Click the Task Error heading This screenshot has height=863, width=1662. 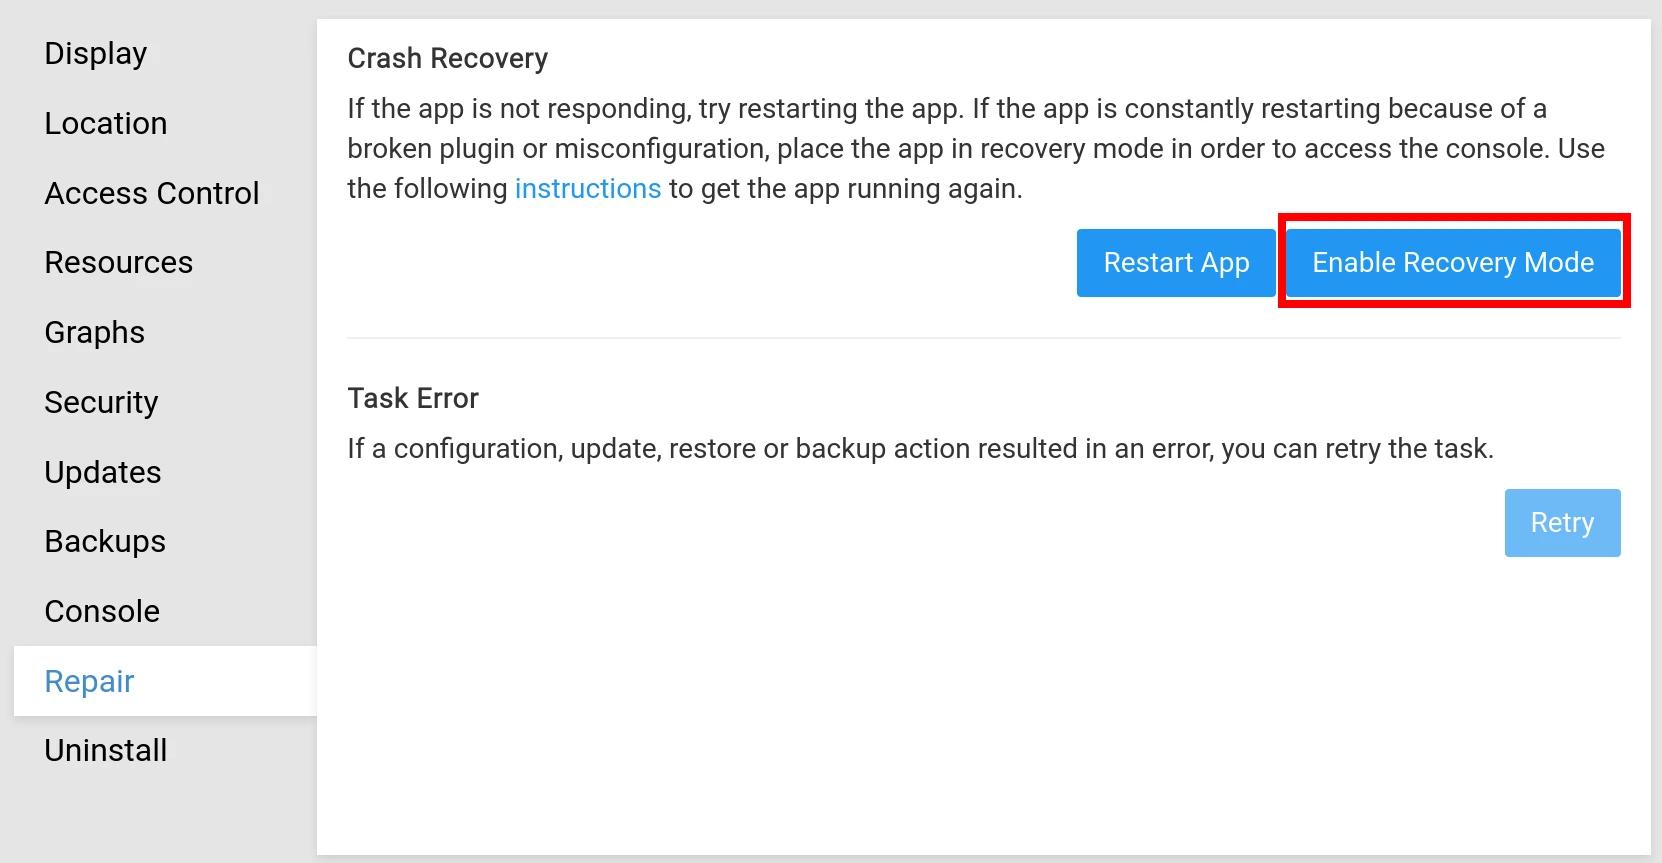[x=413, y=397]
